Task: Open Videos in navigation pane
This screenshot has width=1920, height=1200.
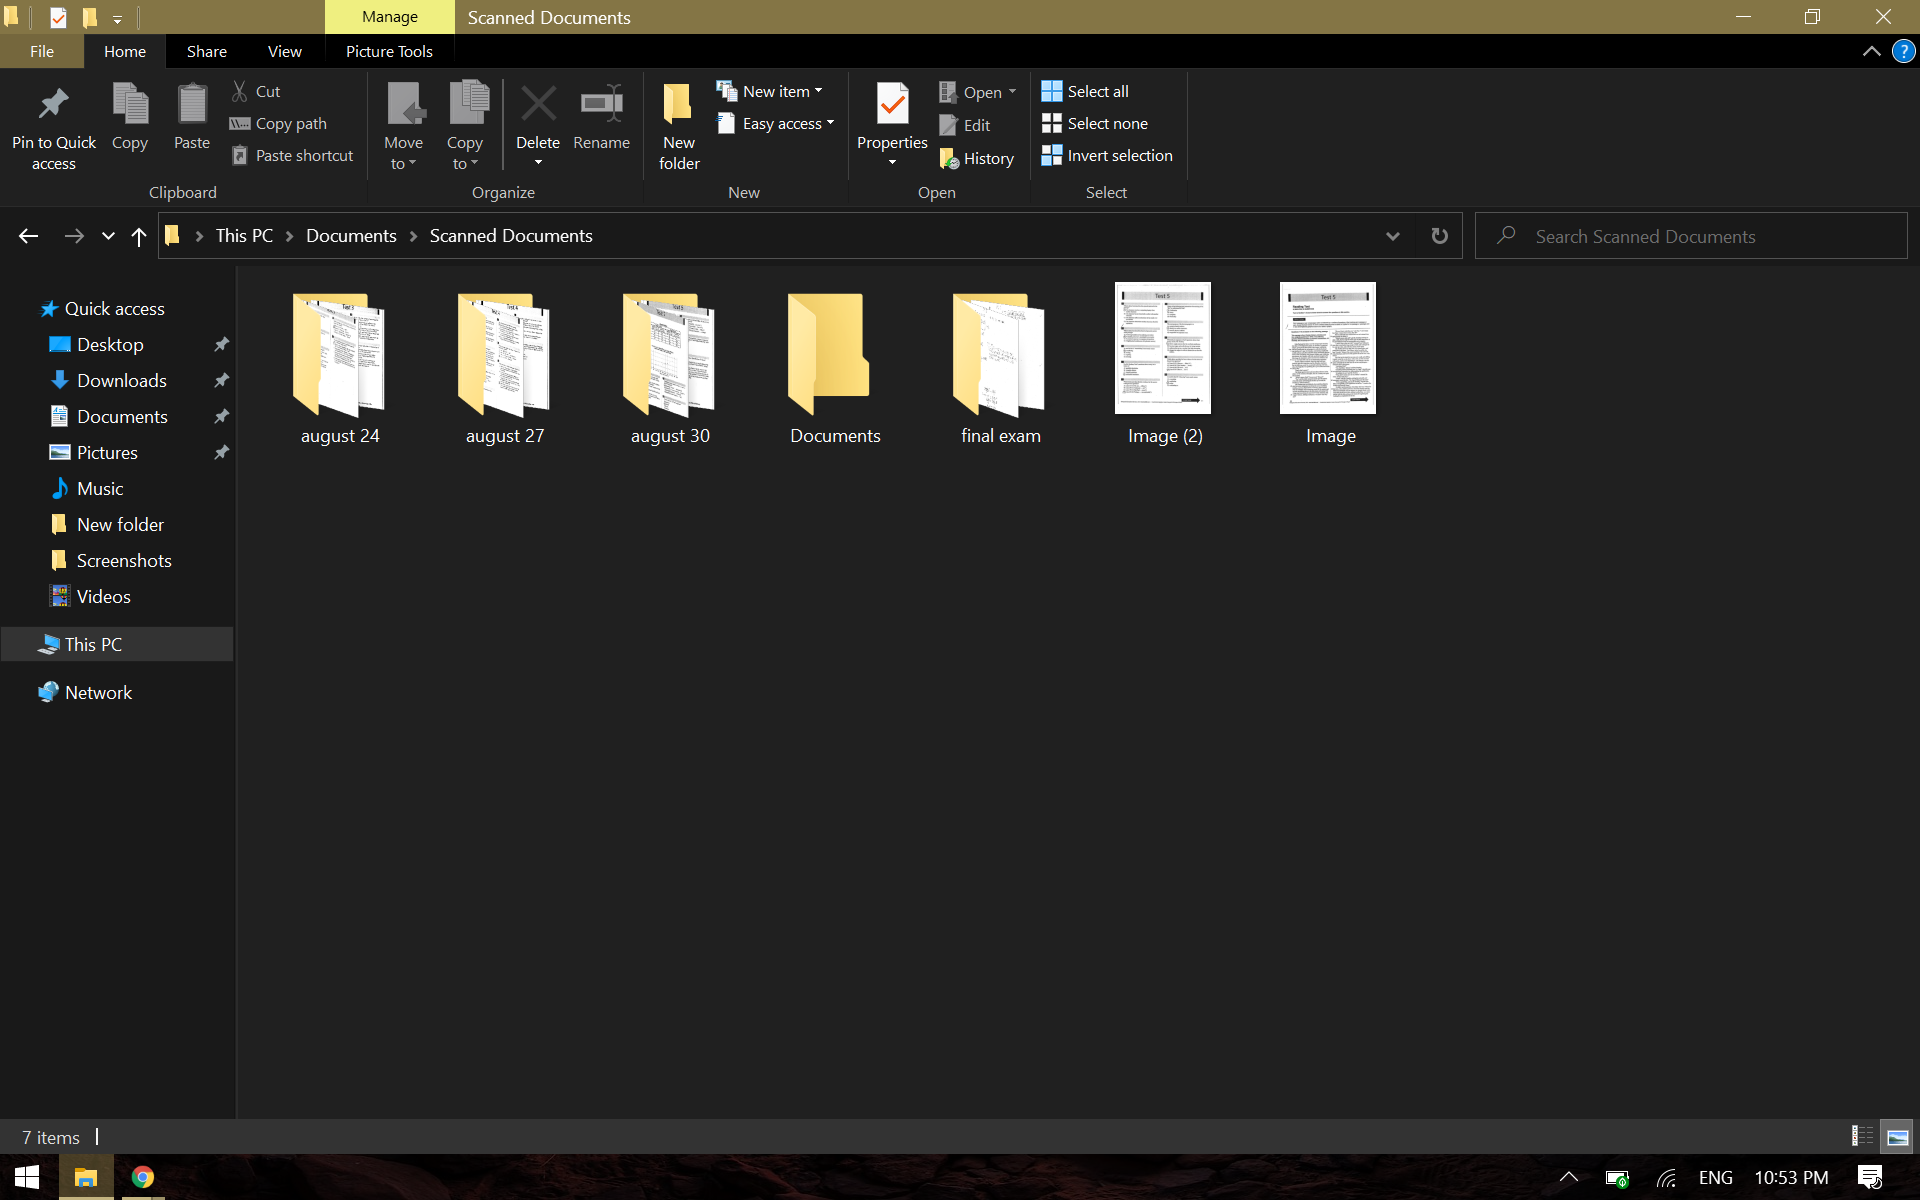Action: click(x=103, y=597)
